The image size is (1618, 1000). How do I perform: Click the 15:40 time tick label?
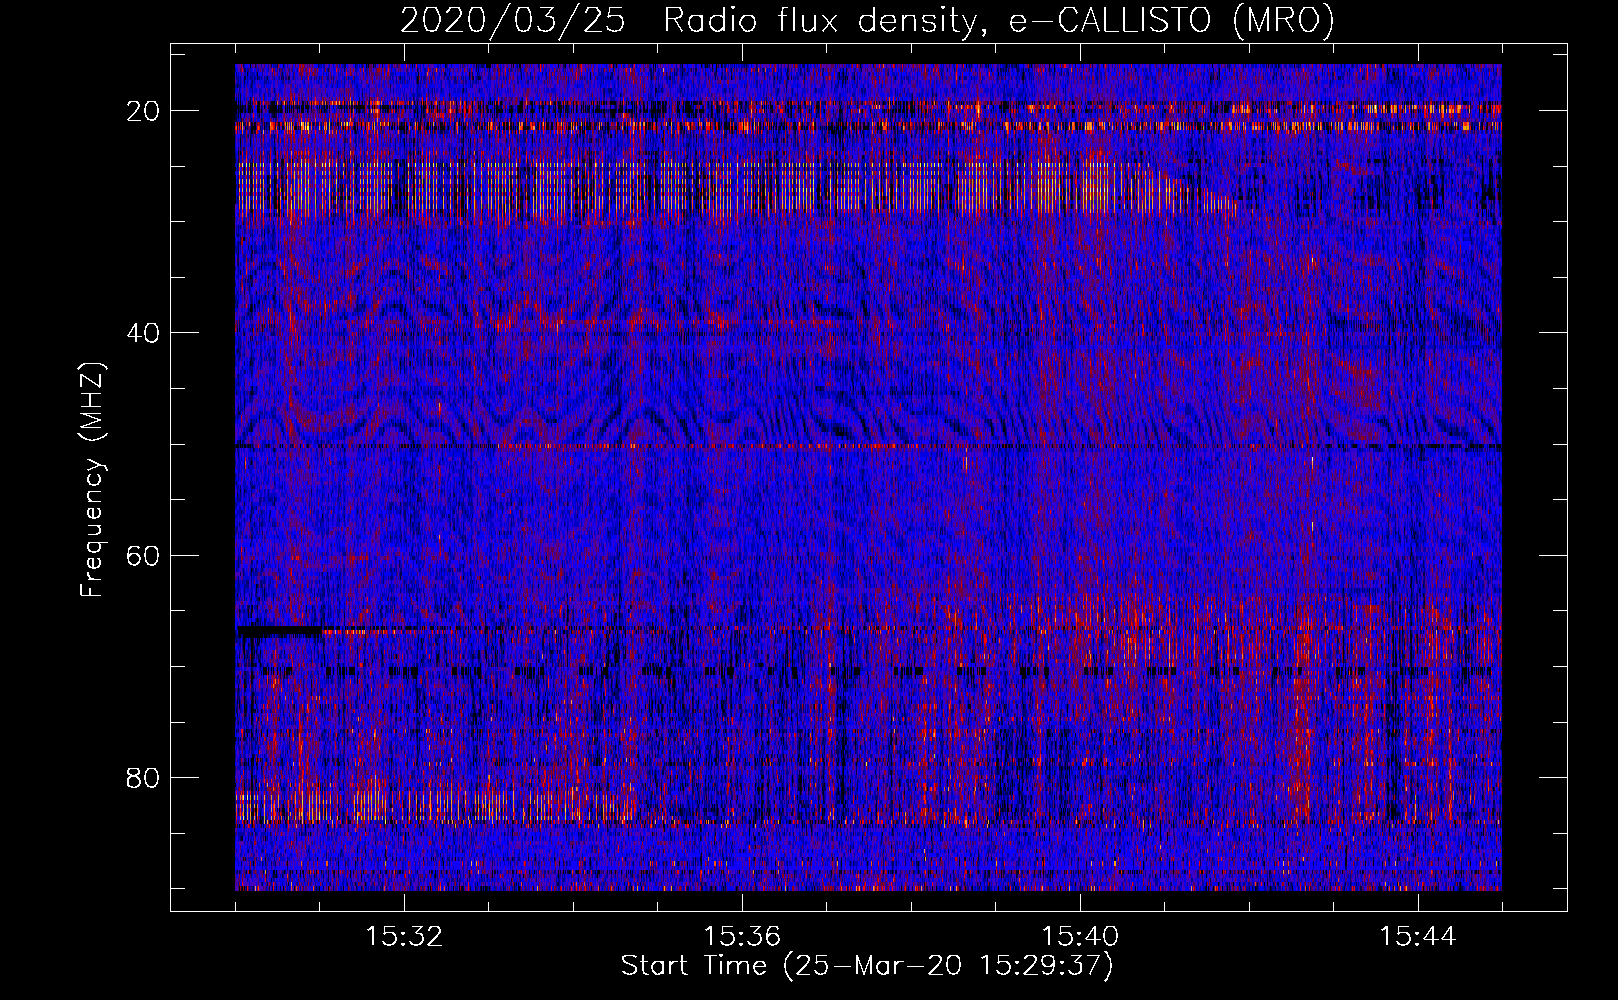point(1080,937)
